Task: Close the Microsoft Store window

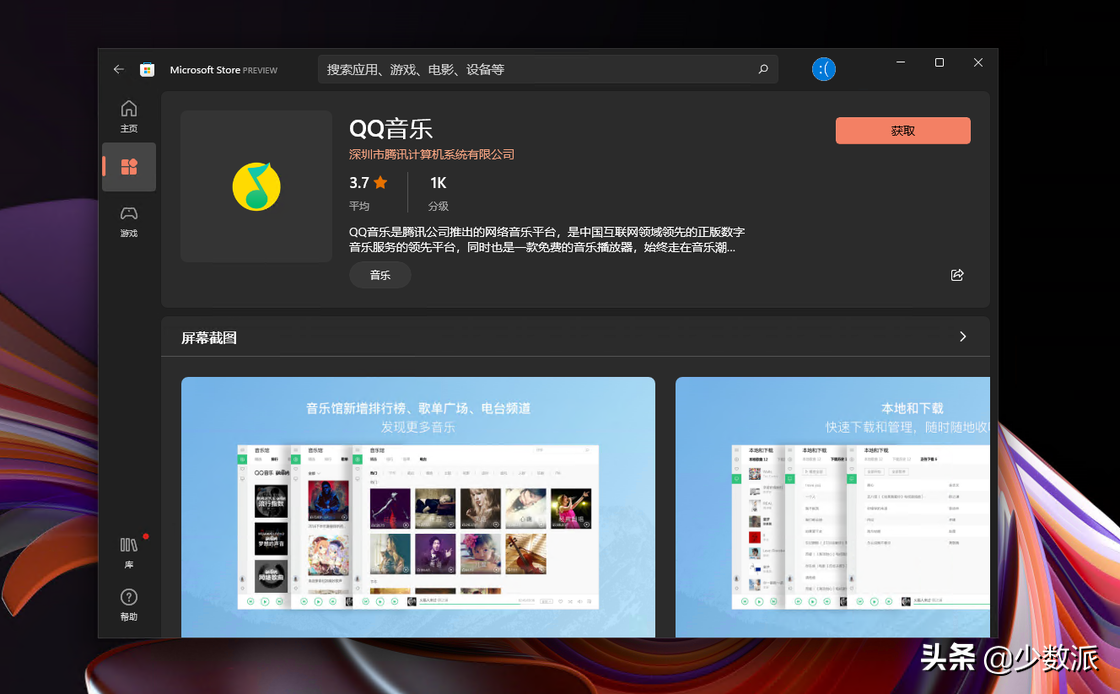Action: pyautogui.click(x=978, y=63)
